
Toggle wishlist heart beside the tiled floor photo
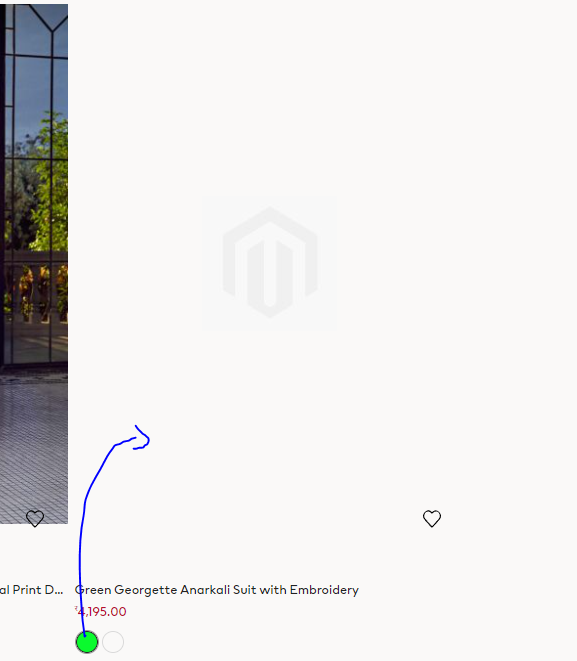(35, 519)
